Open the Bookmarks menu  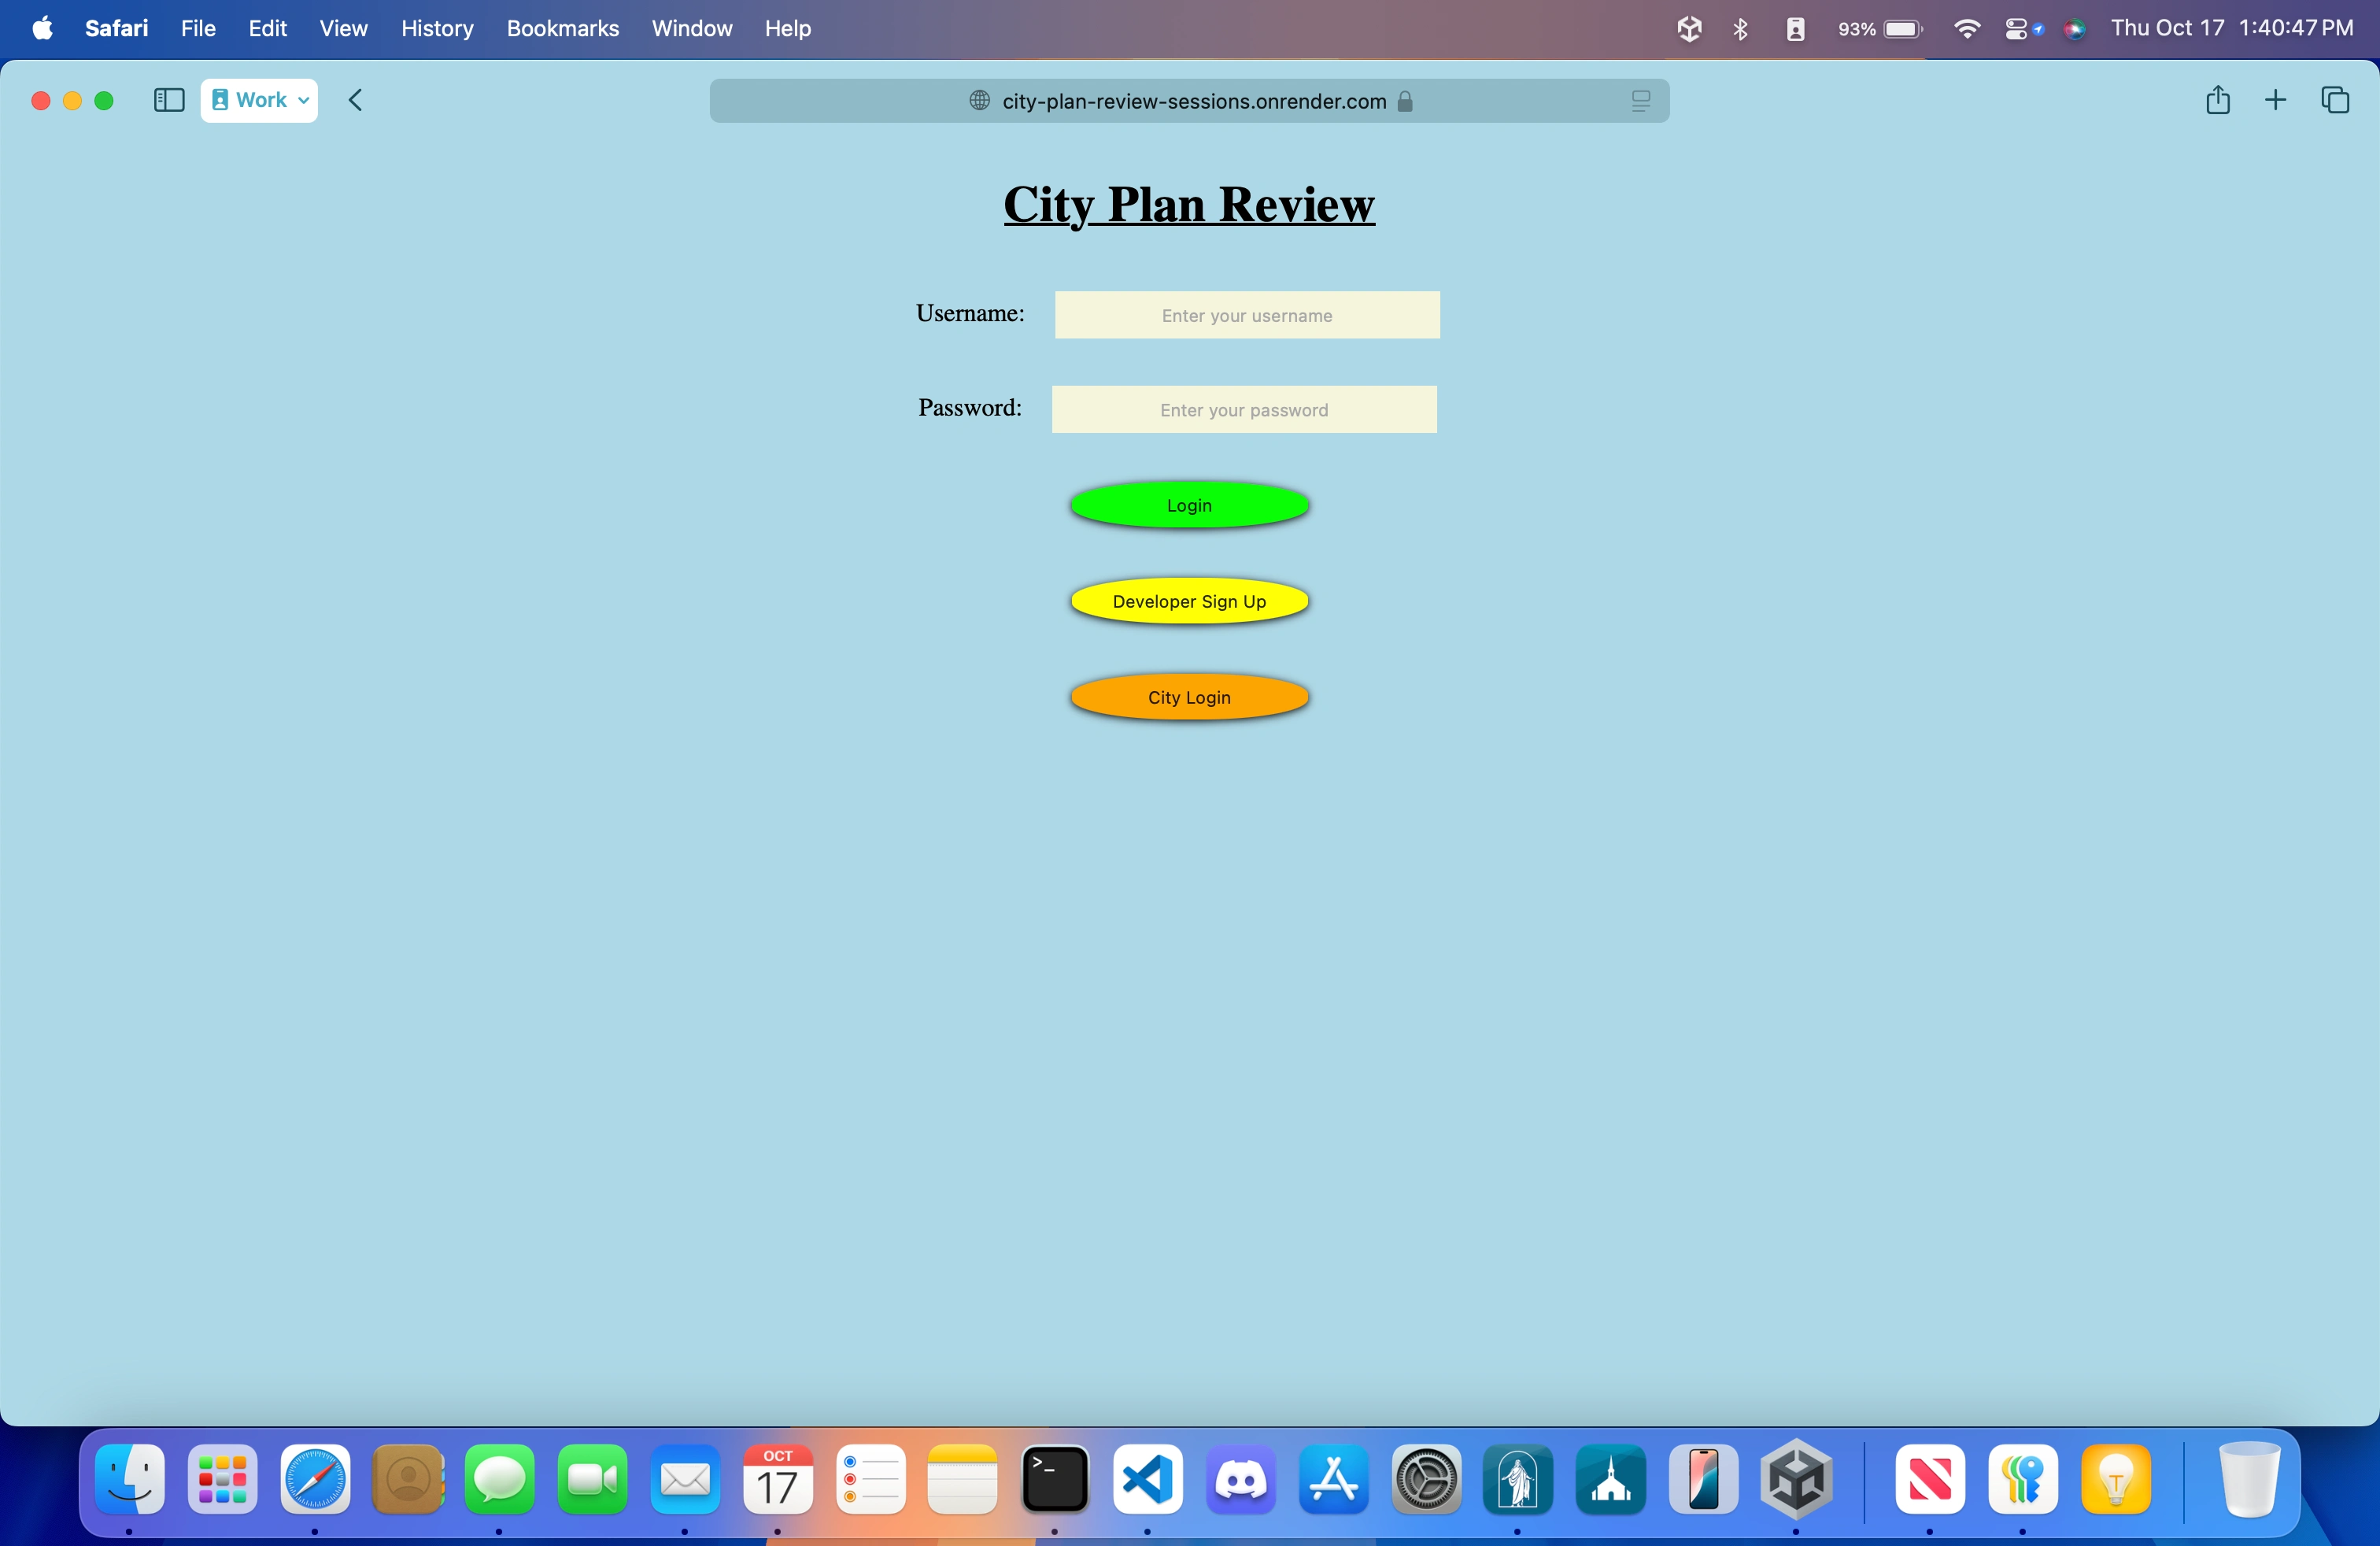point(562,28)
